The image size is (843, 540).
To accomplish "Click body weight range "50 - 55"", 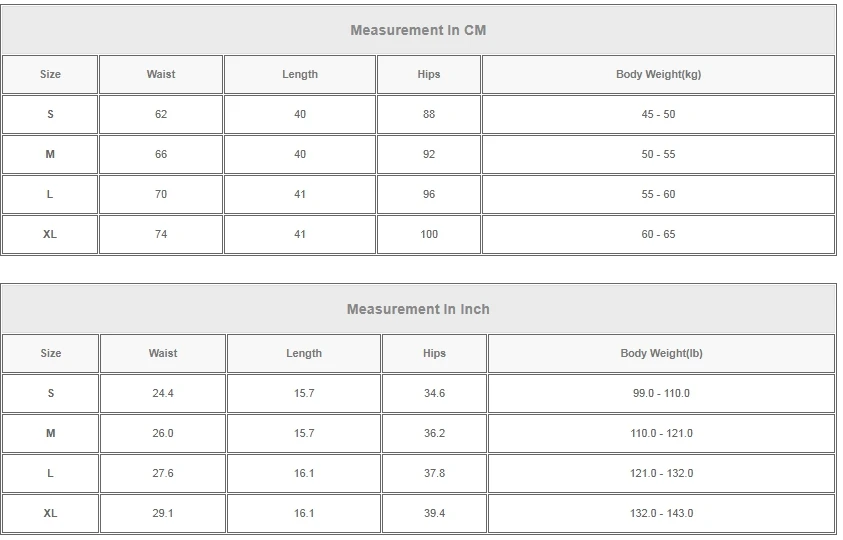I will click(658, 154).
